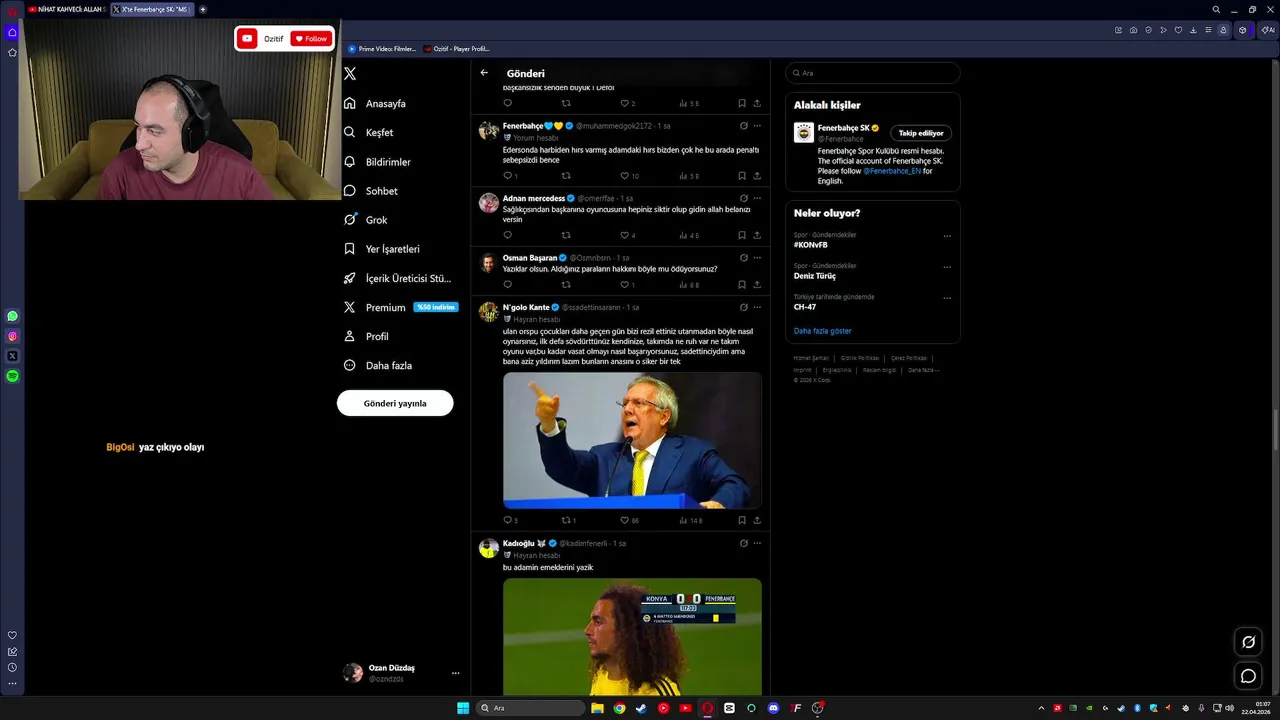Open Opera snapshot camera icon
This screenshot has height=720, width=1280.
(1133, 30)
